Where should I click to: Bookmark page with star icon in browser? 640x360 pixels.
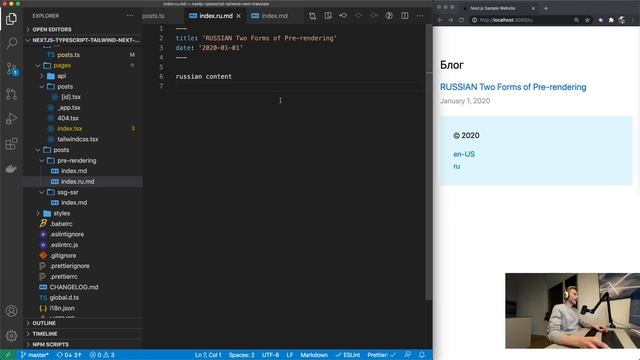pyautogui.click(x=587, y=20)
